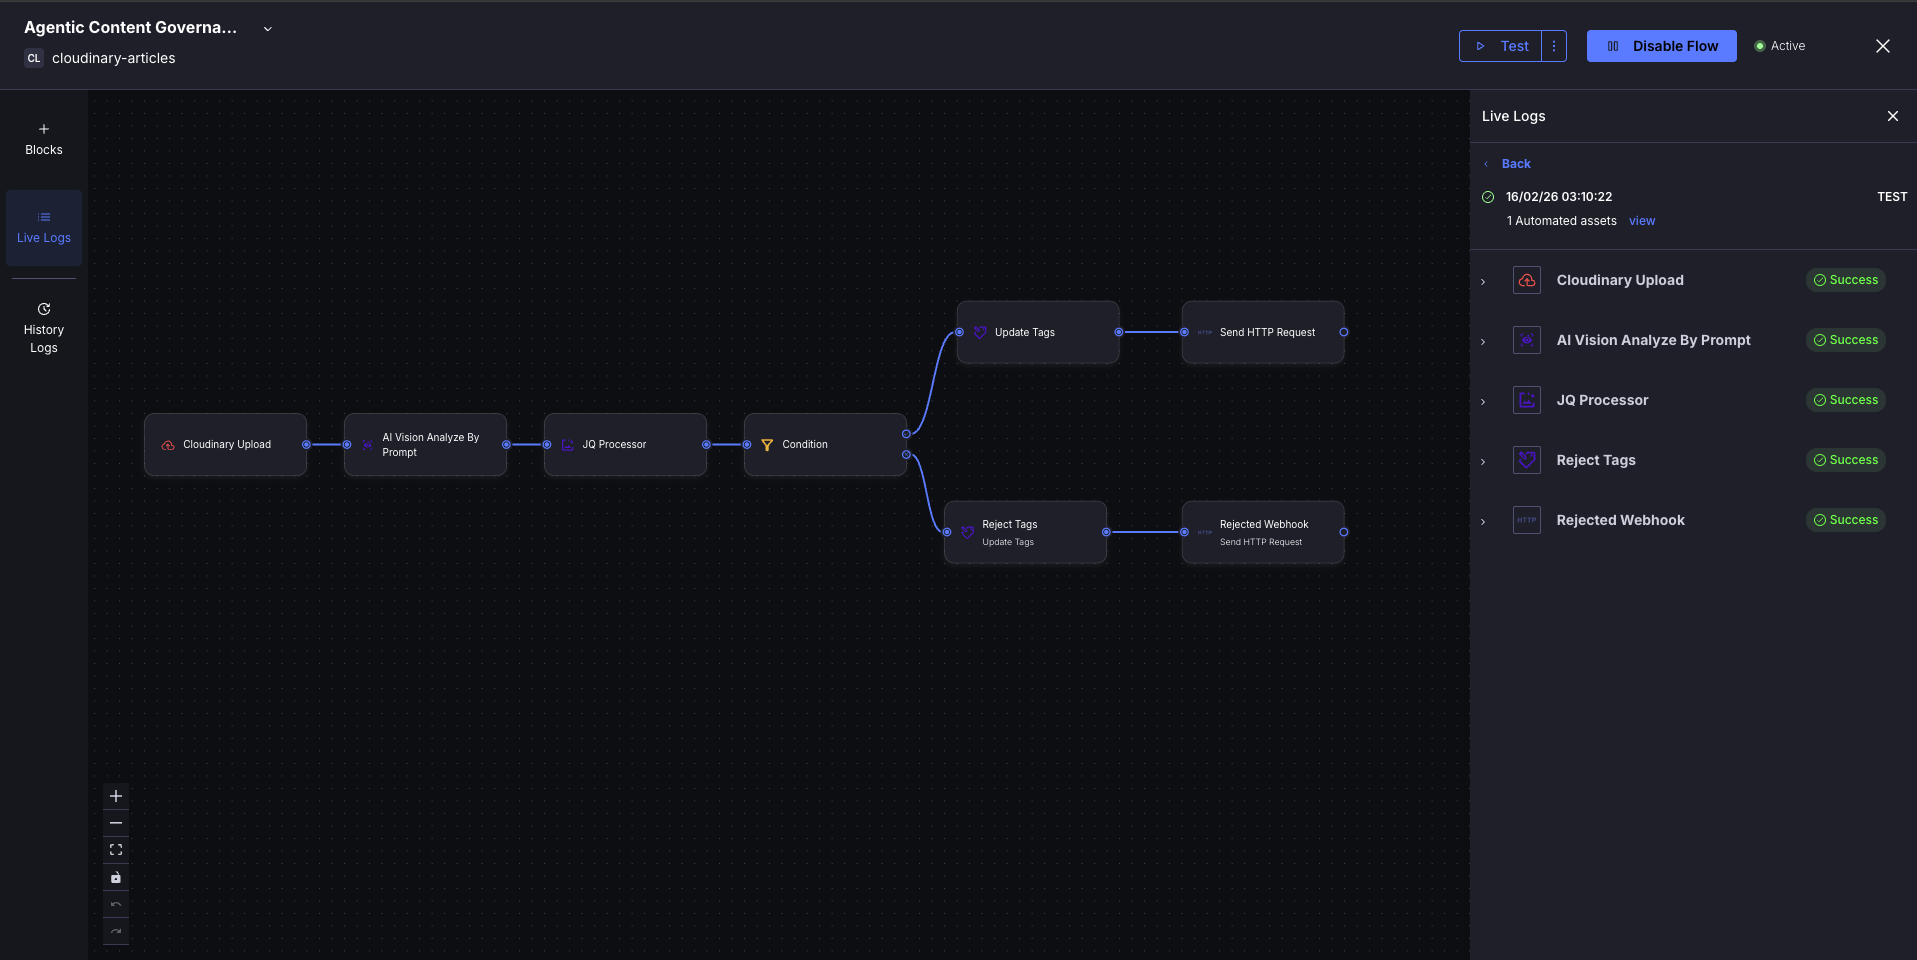The width and height of the screenshot is (1917, 960).
Task: Click the HTTP icon next to Rejected Webhook
Action: coord(1526,520)
